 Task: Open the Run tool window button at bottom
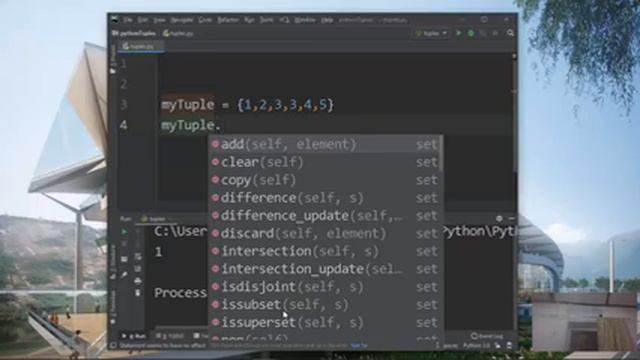pyautogui.click(x=134, y=336)
